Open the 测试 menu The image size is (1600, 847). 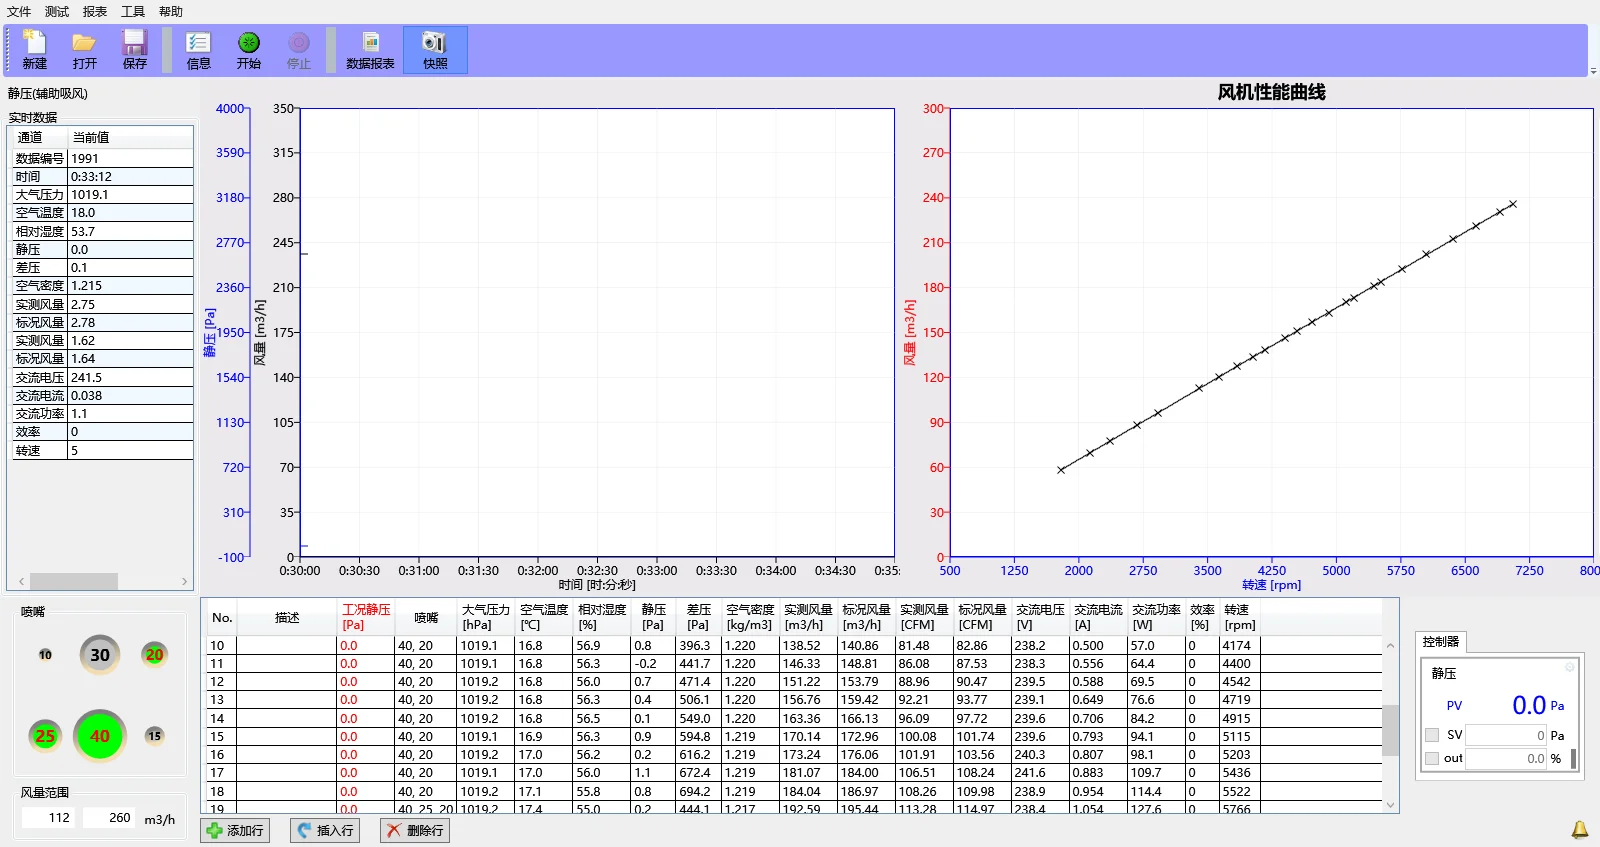point(57,12)
